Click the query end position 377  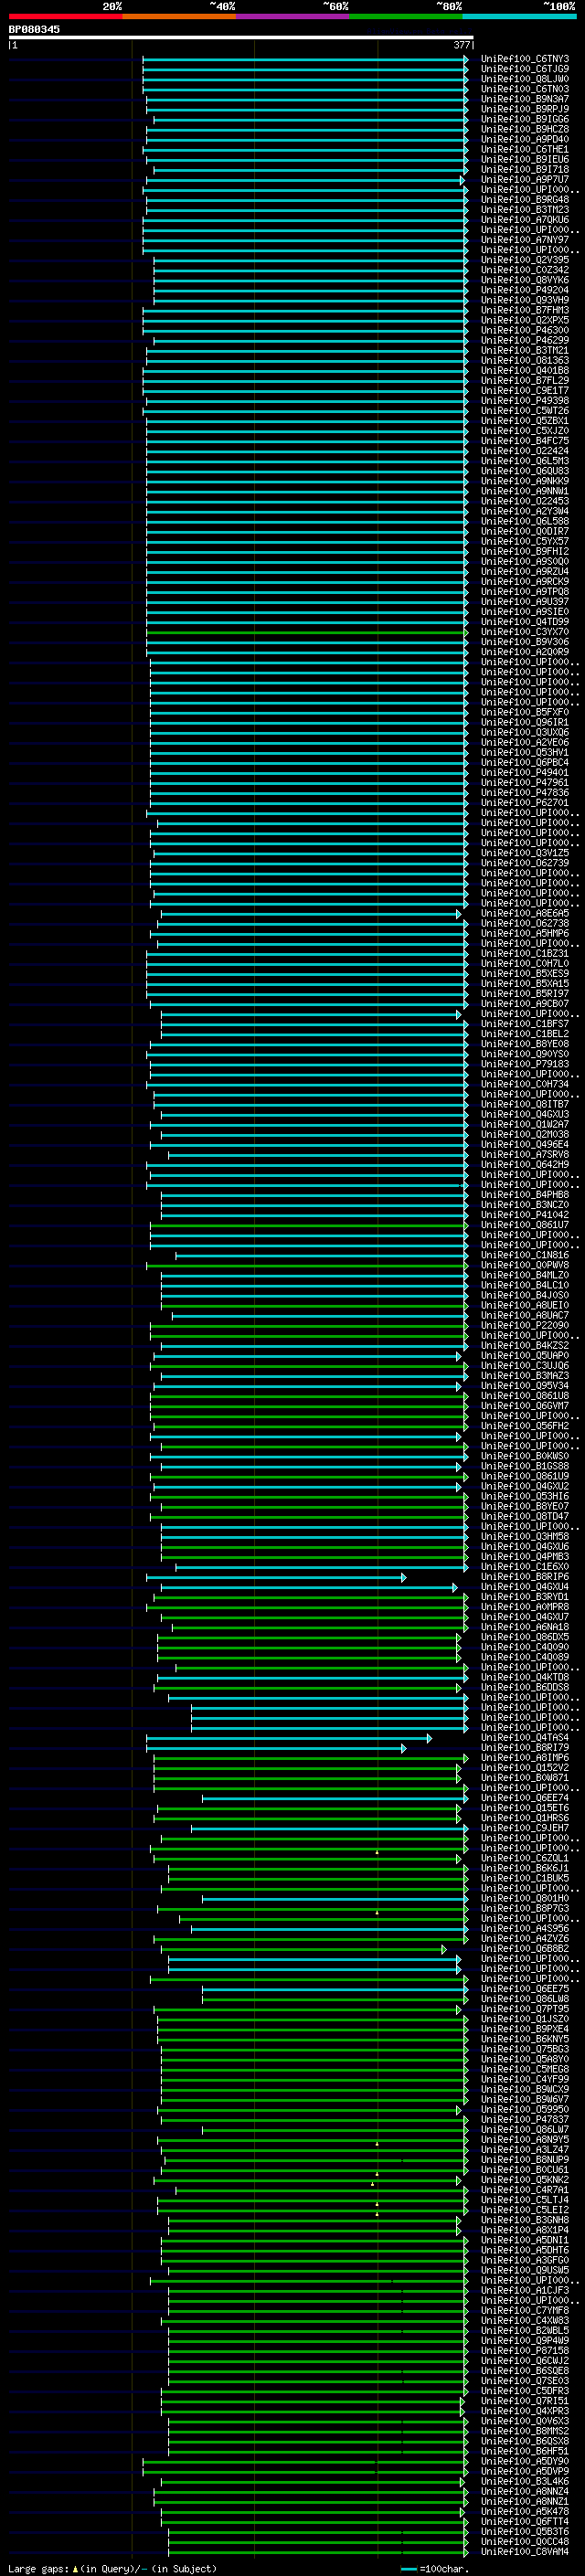461,45
